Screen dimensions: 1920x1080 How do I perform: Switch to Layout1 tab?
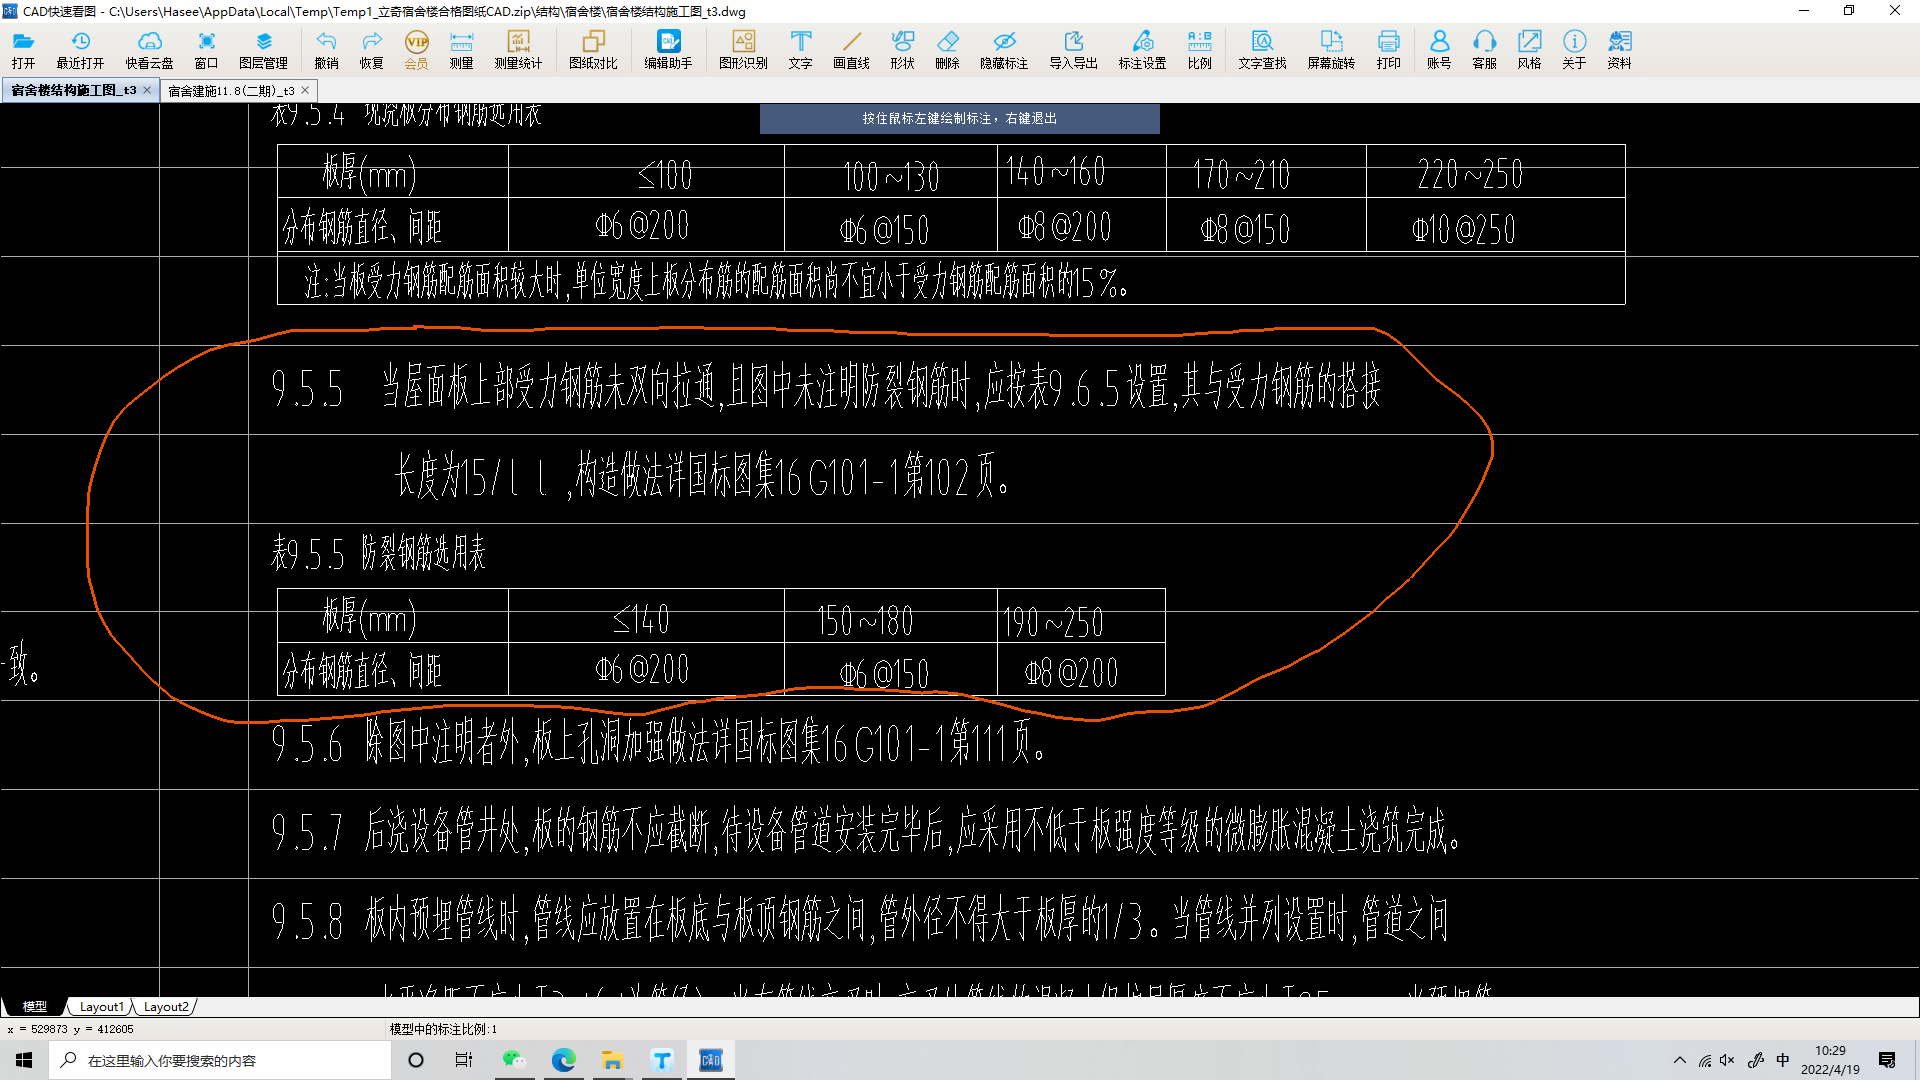[x=101, y=1006]
